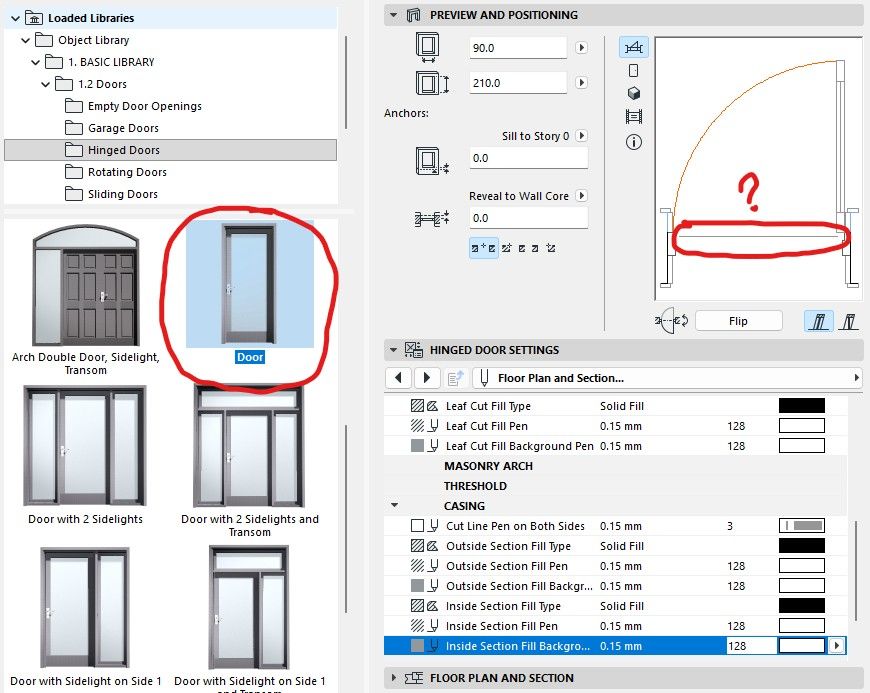Click the door width dimension icon

[x=428, y=48]
